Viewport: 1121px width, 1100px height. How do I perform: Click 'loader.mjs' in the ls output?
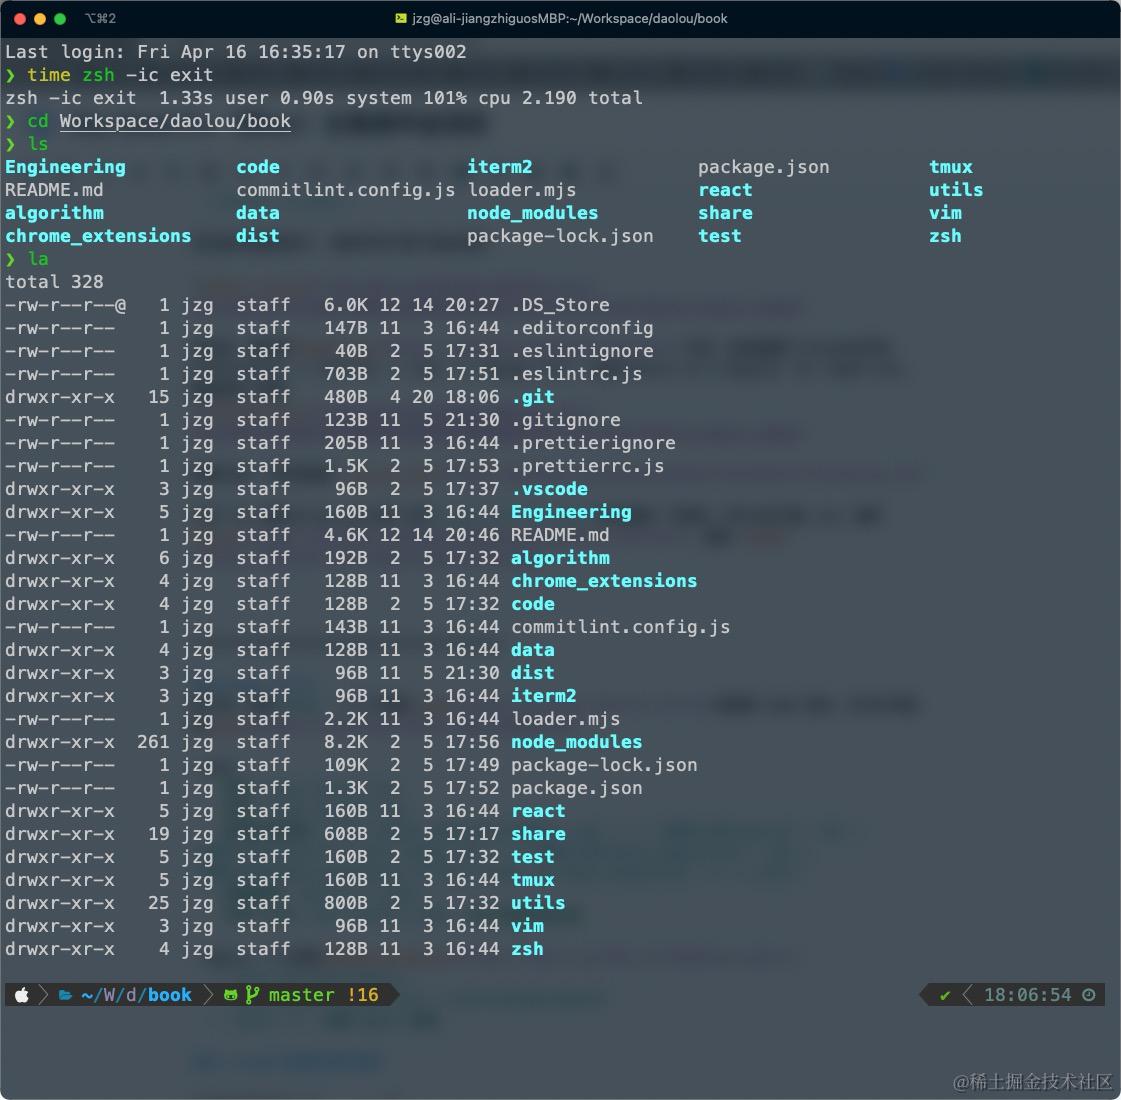click(x=521, y=190)
